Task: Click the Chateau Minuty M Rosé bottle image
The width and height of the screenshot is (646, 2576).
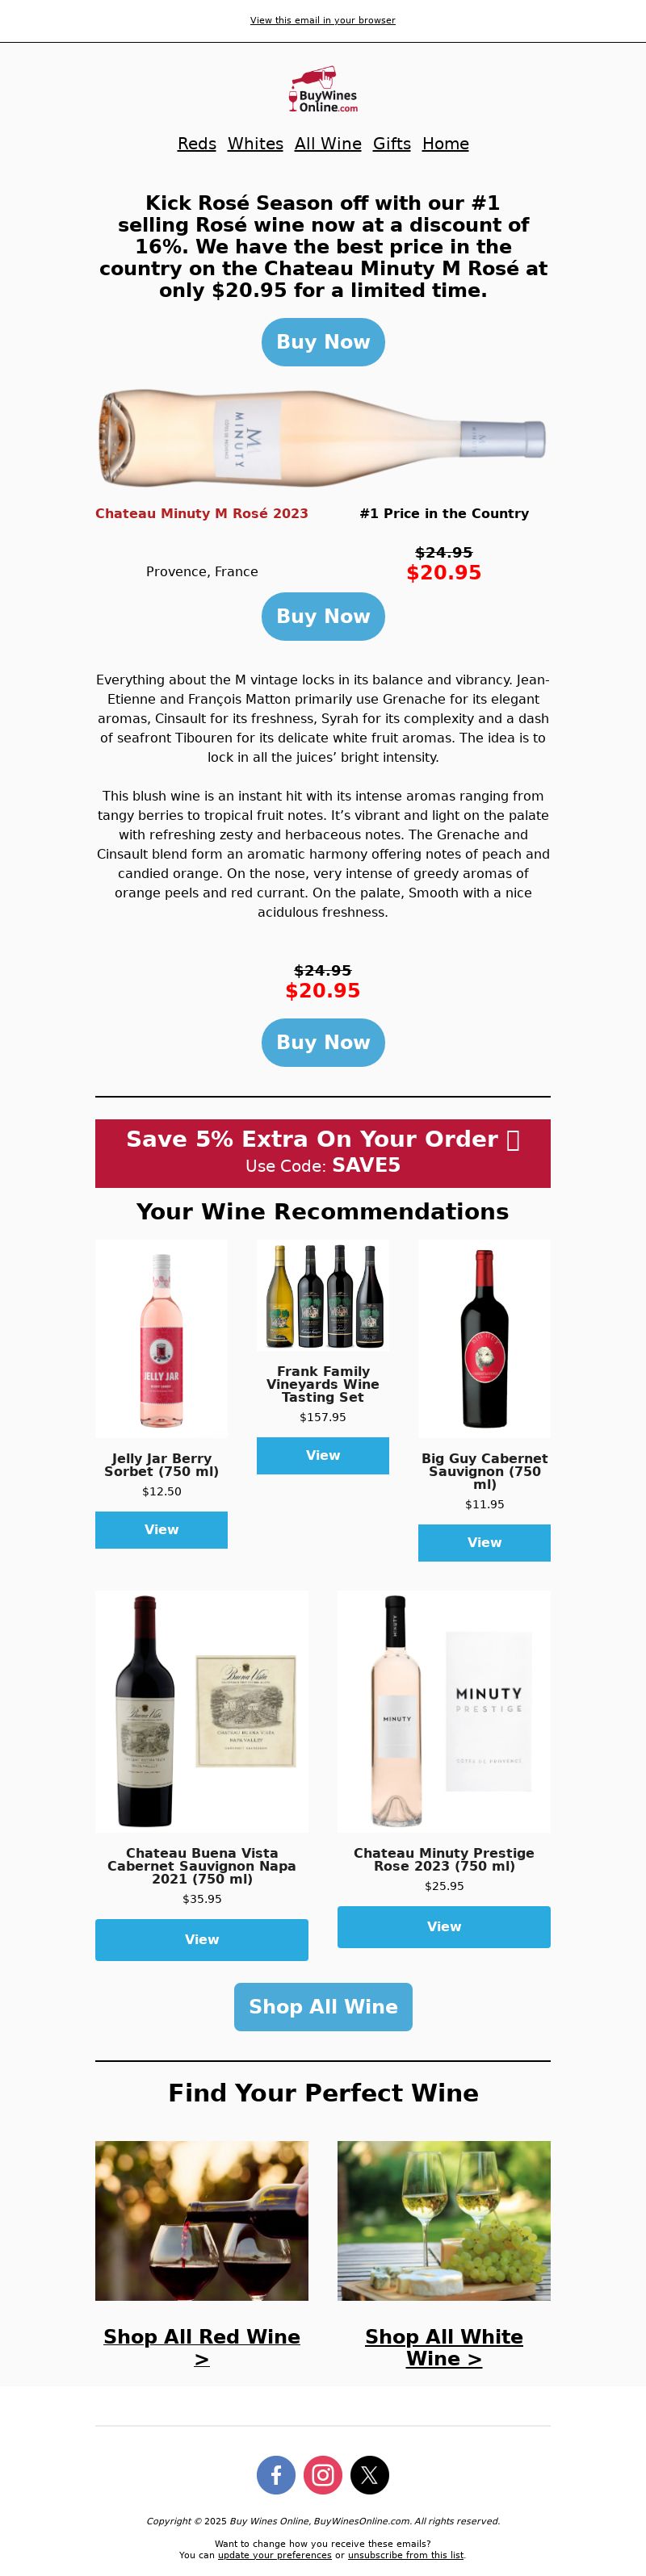Action: tap(323, 438)
